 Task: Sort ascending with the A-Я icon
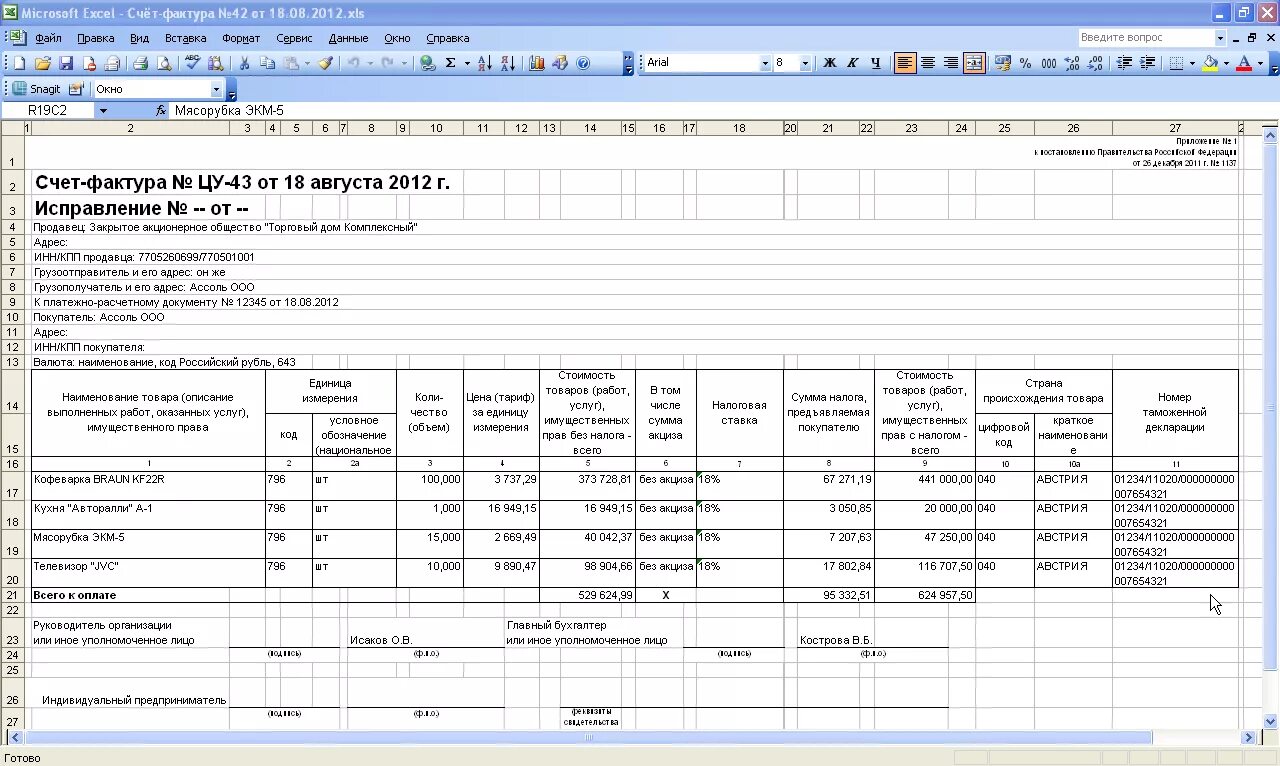click(x=484, y=63)
